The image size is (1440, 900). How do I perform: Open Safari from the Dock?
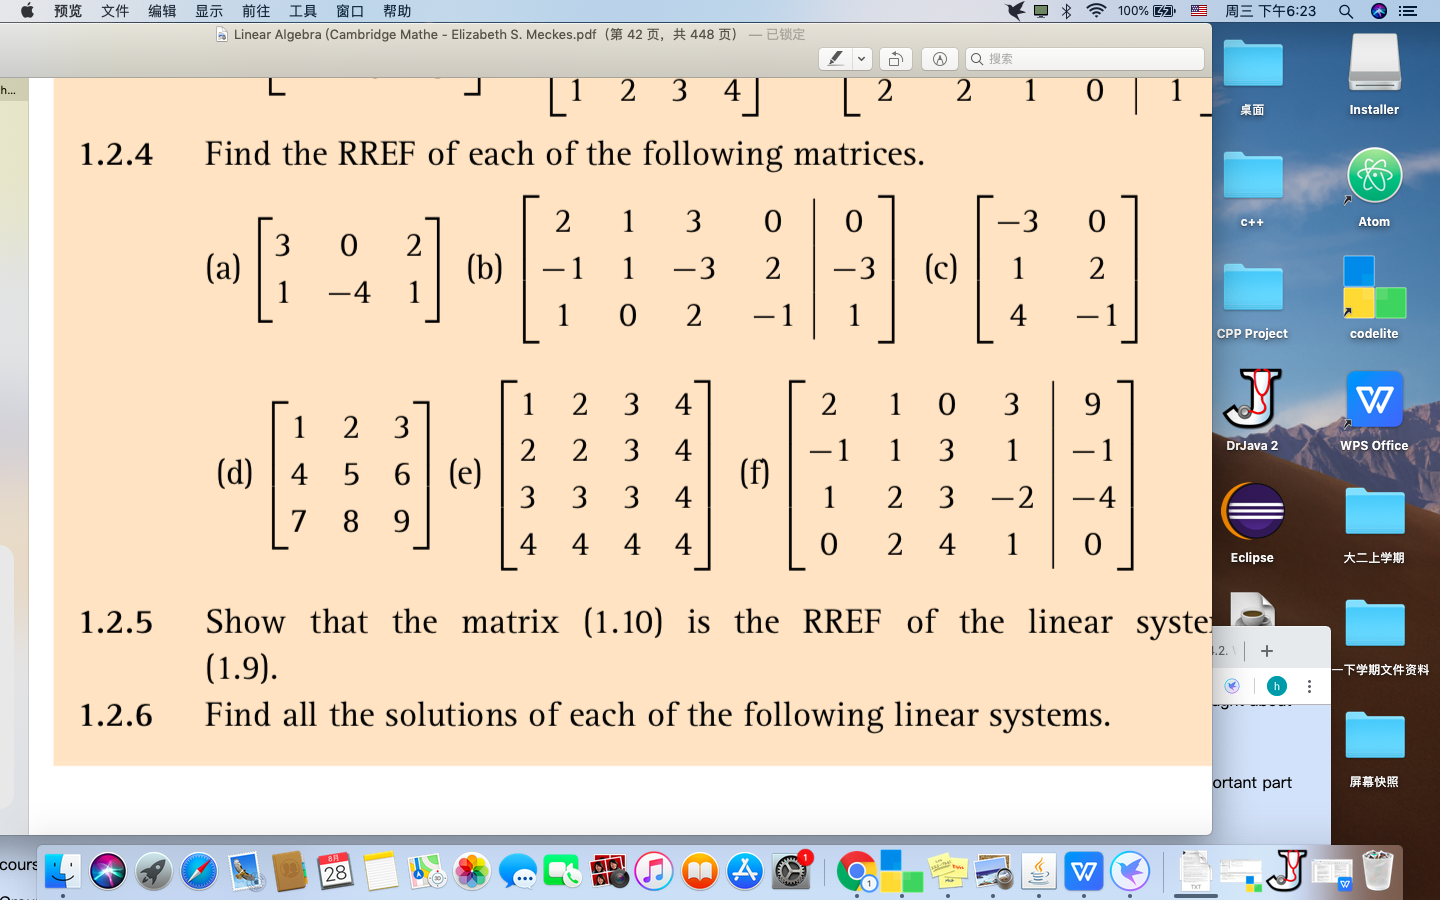[x=198, y=871]
